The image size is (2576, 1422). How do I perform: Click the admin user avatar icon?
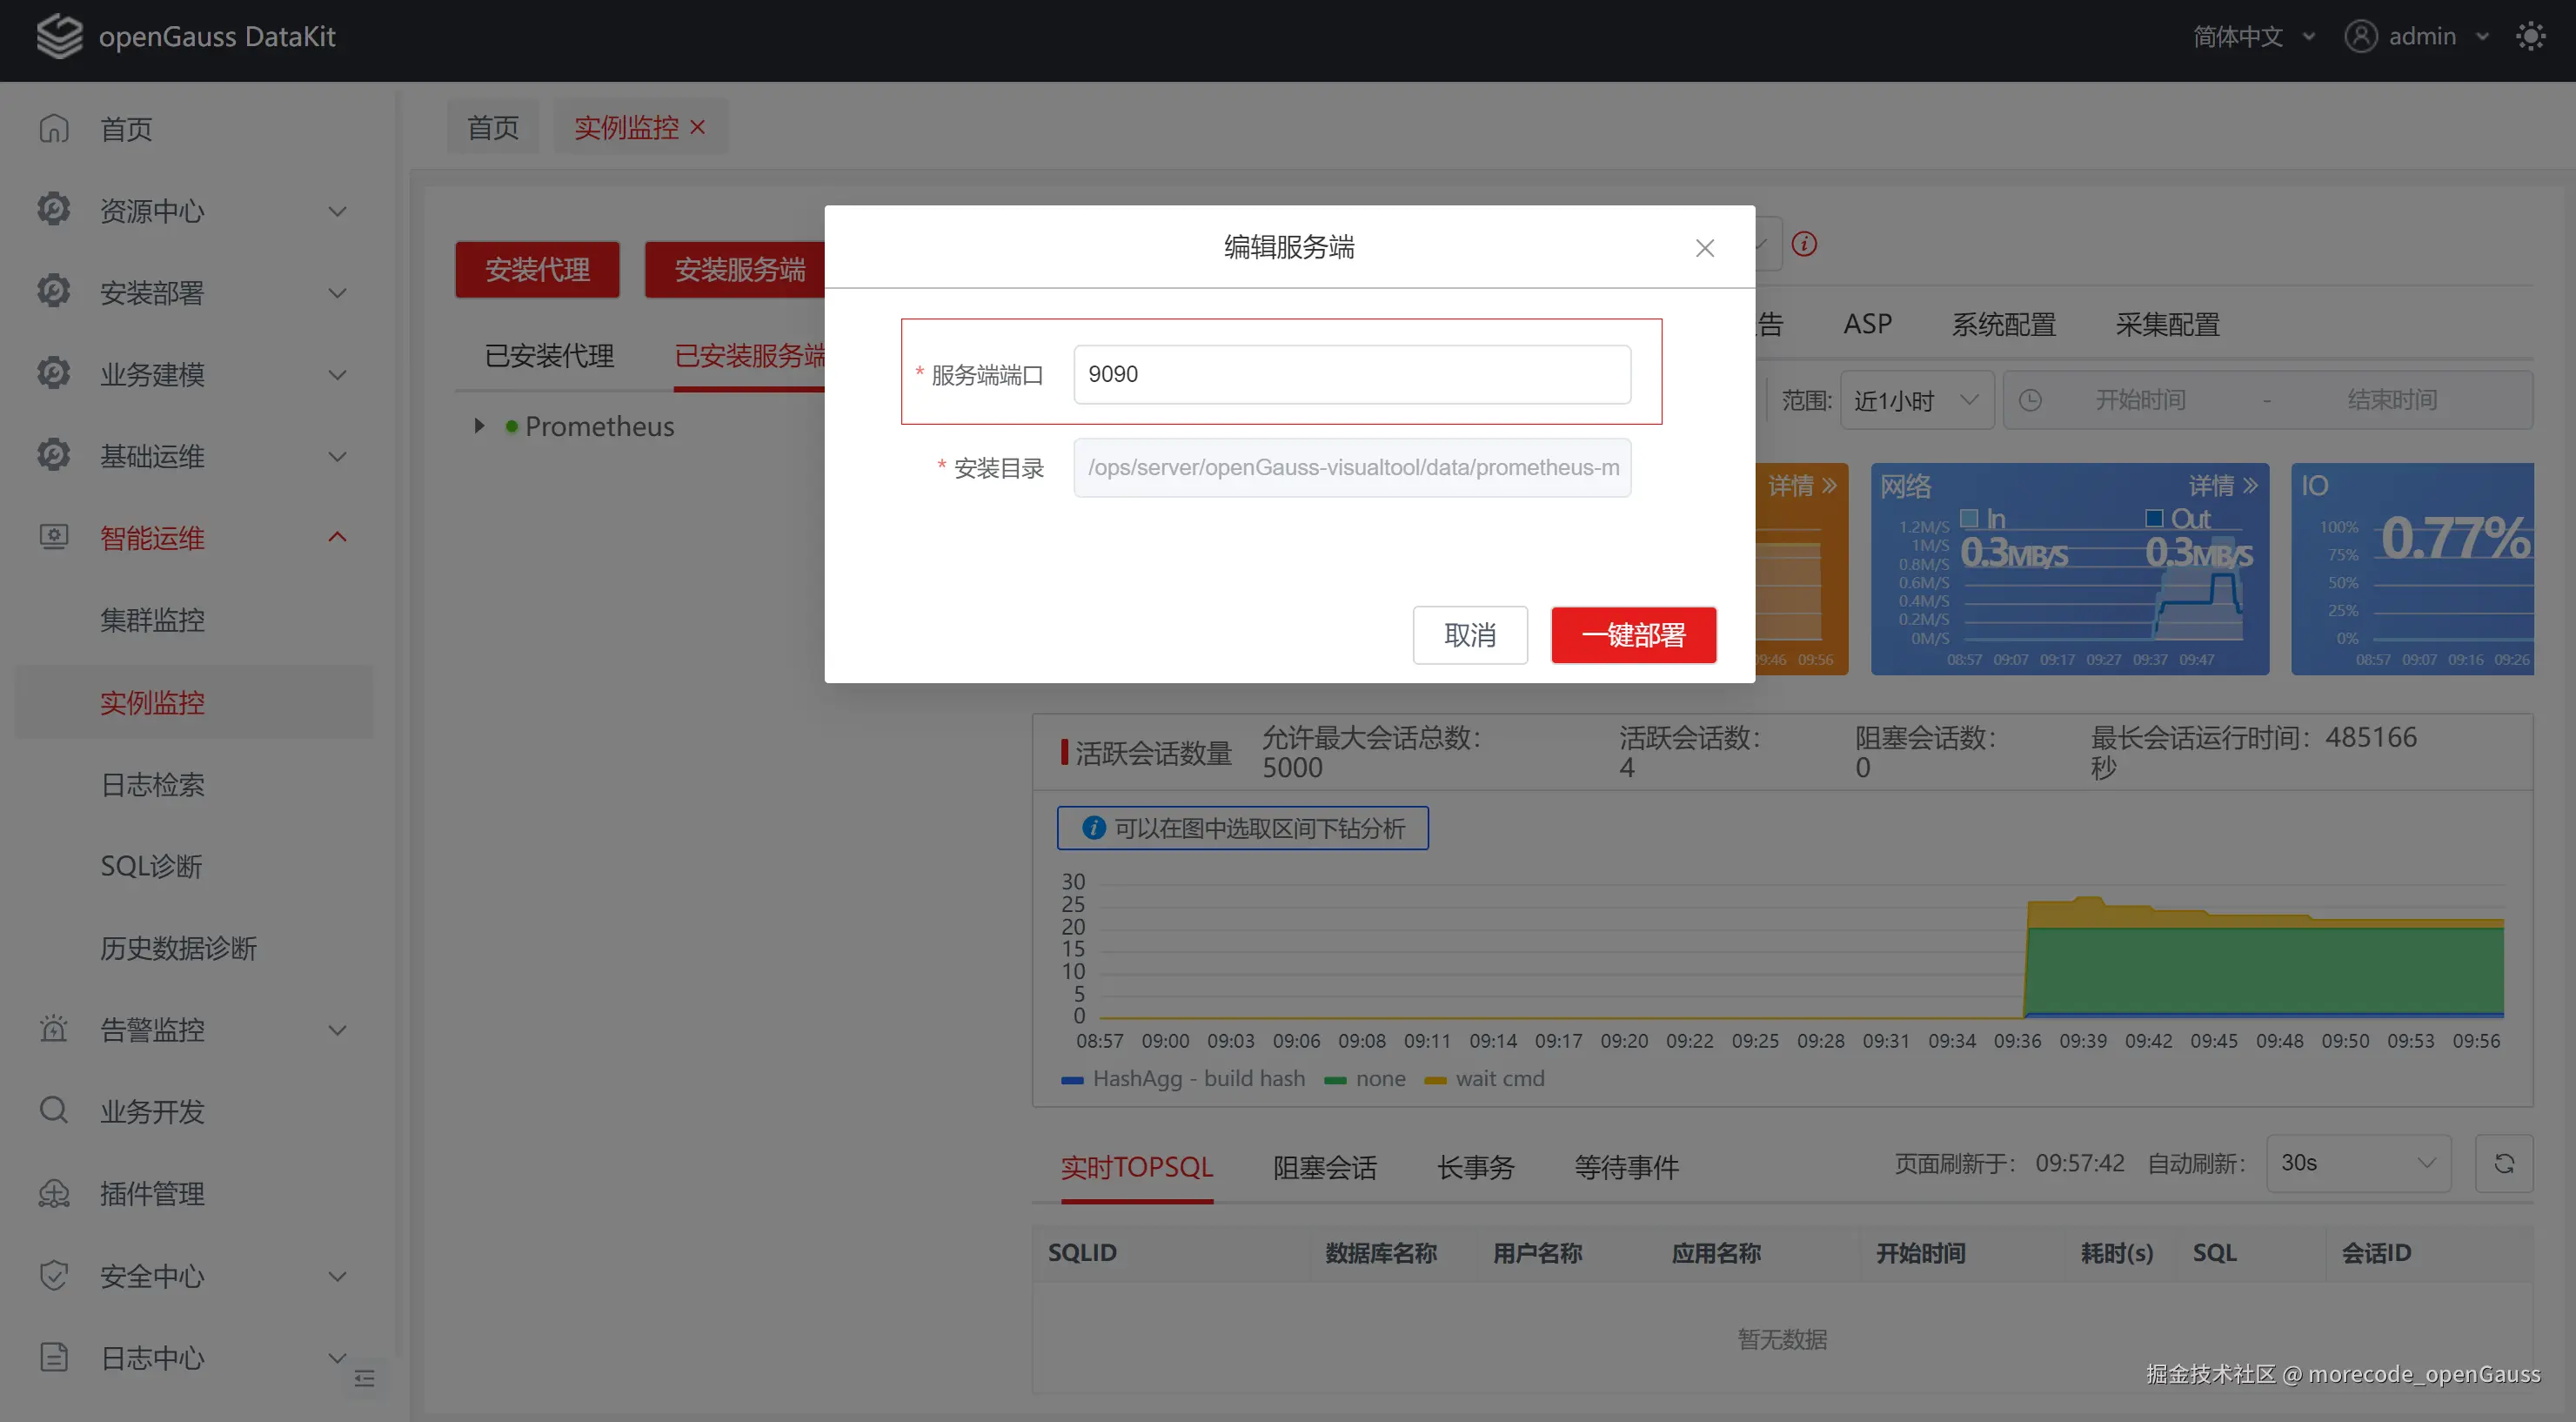[2360, 37]
